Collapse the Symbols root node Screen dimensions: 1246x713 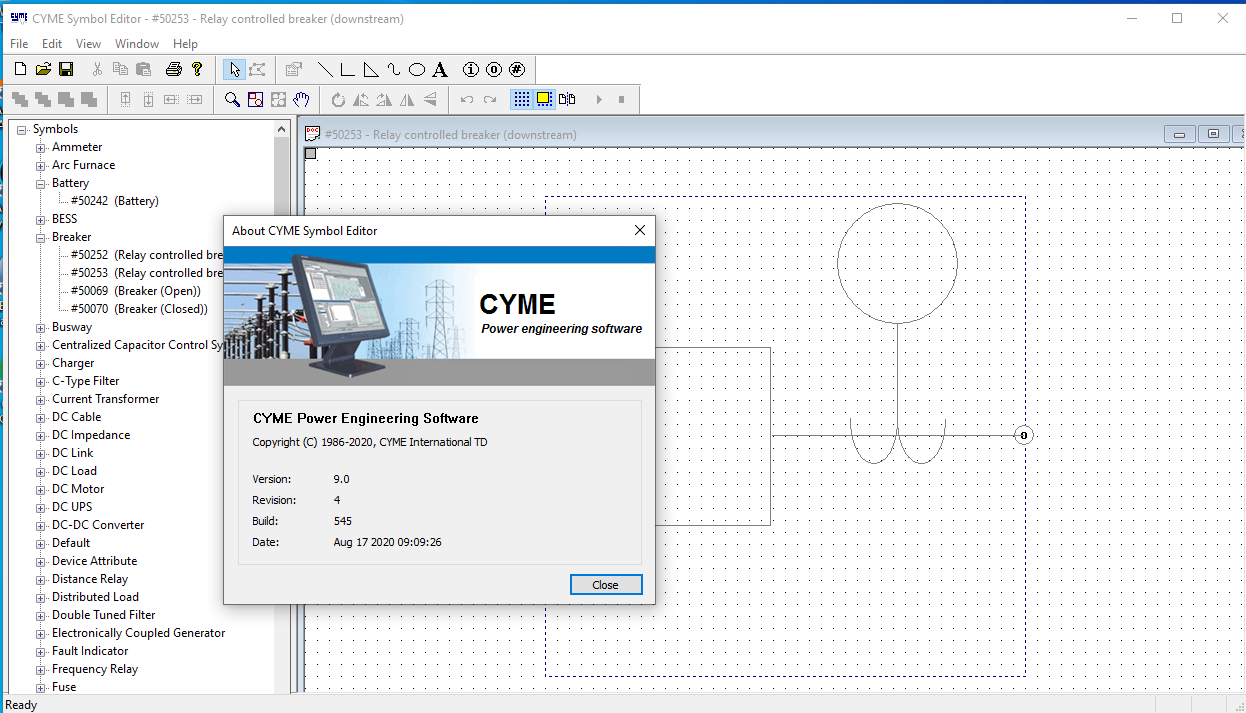(22, 129)
